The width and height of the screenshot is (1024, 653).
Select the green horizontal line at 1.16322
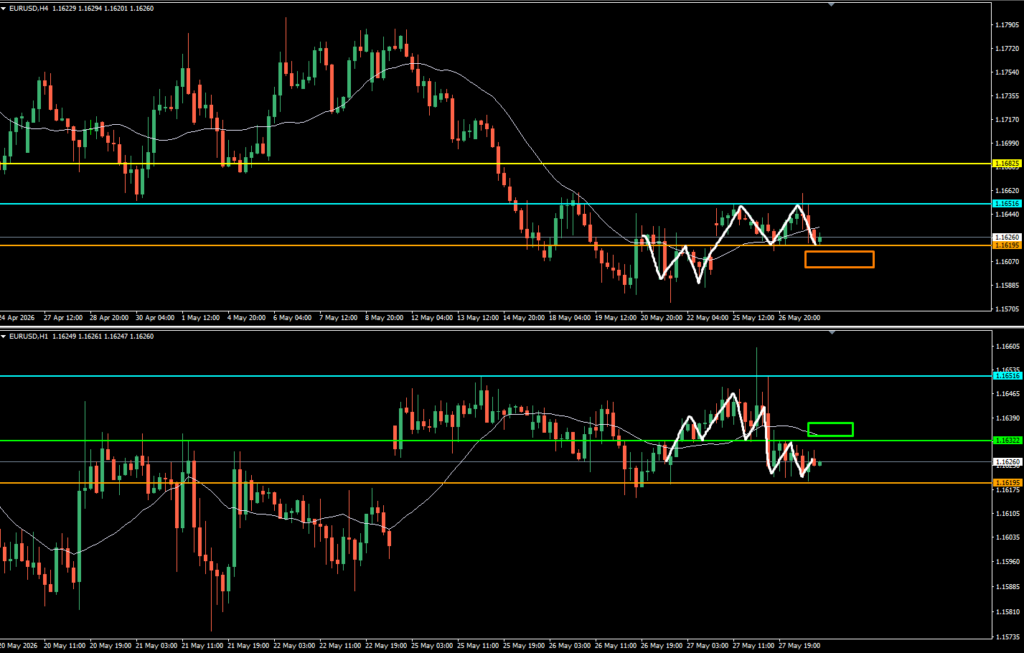(496, 440)
